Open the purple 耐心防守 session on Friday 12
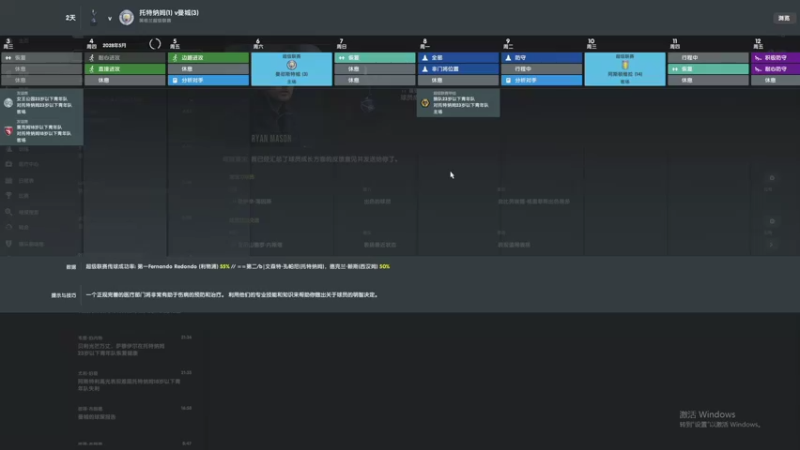 click(x=776, y=69)
